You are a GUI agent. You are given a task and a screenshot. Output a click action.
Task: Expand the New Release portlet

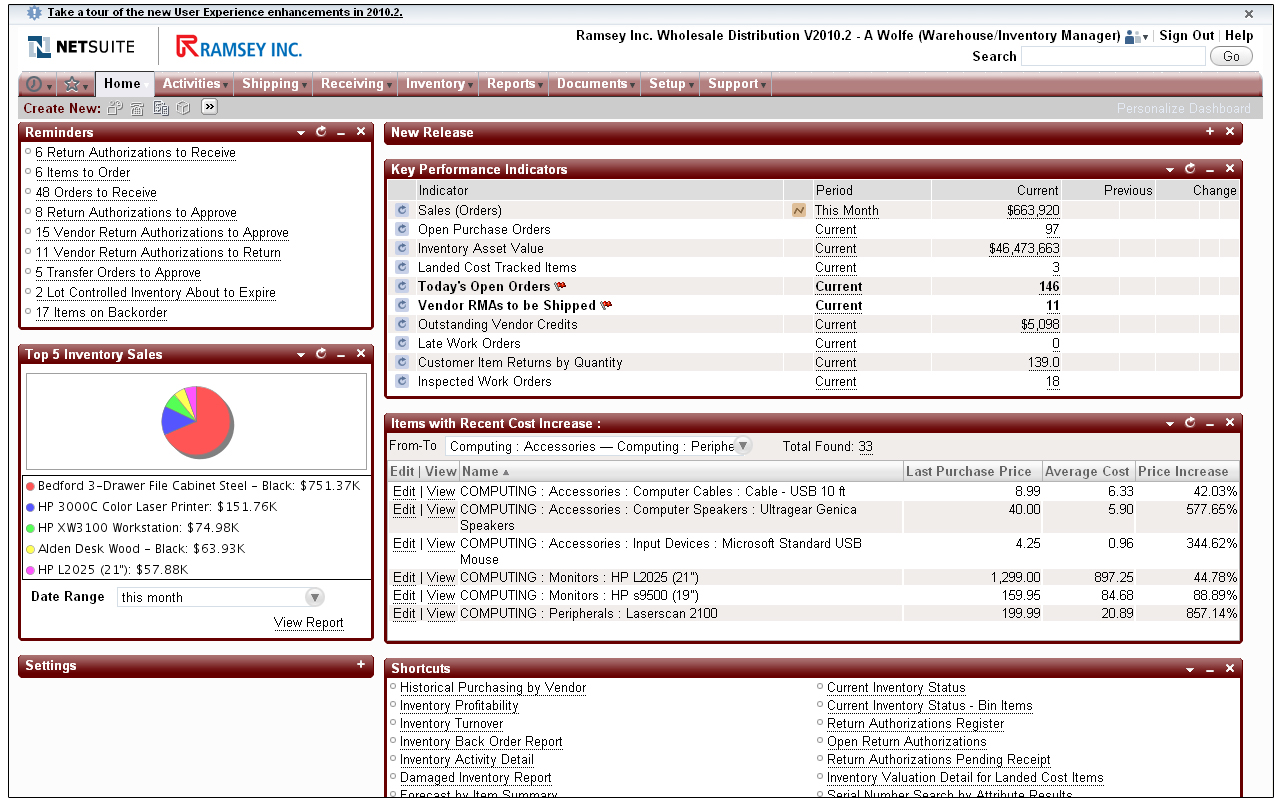click(x=1210, y=132)
